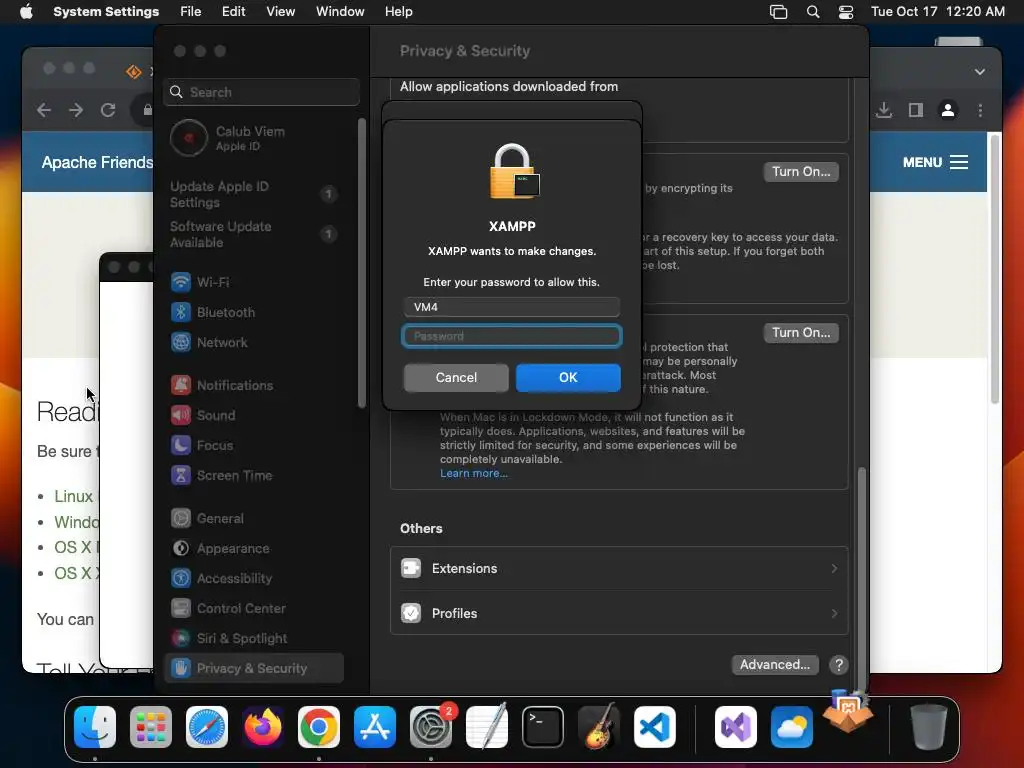Open Finder from the Dock

click(x=95, y=727)
